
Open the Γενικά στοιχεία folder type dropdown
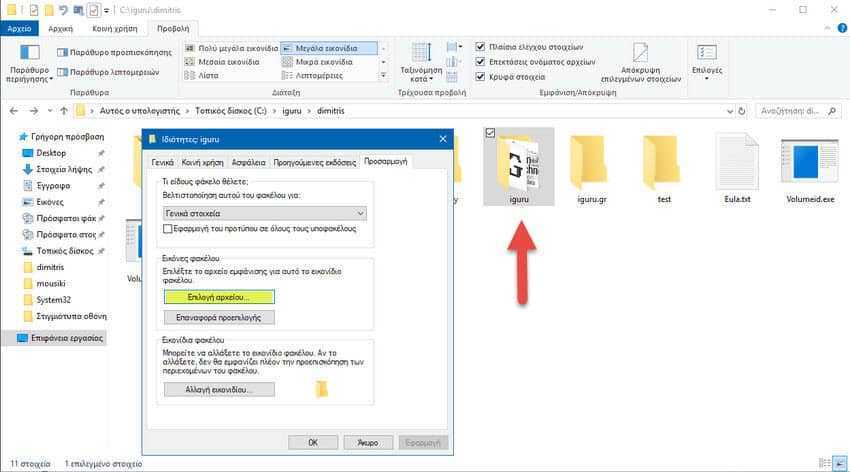click(x=265, y=214)
